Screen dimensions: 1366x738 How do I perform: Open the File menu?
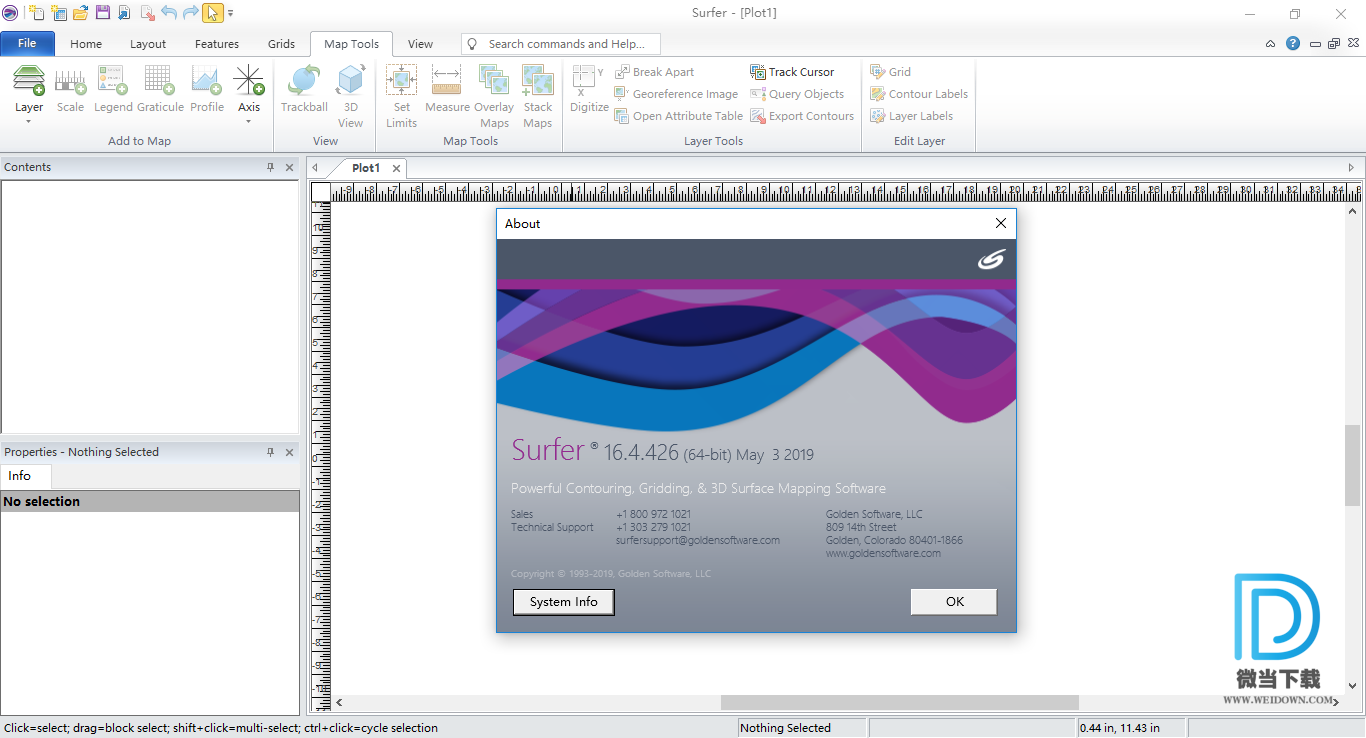[x=27, y=43]
